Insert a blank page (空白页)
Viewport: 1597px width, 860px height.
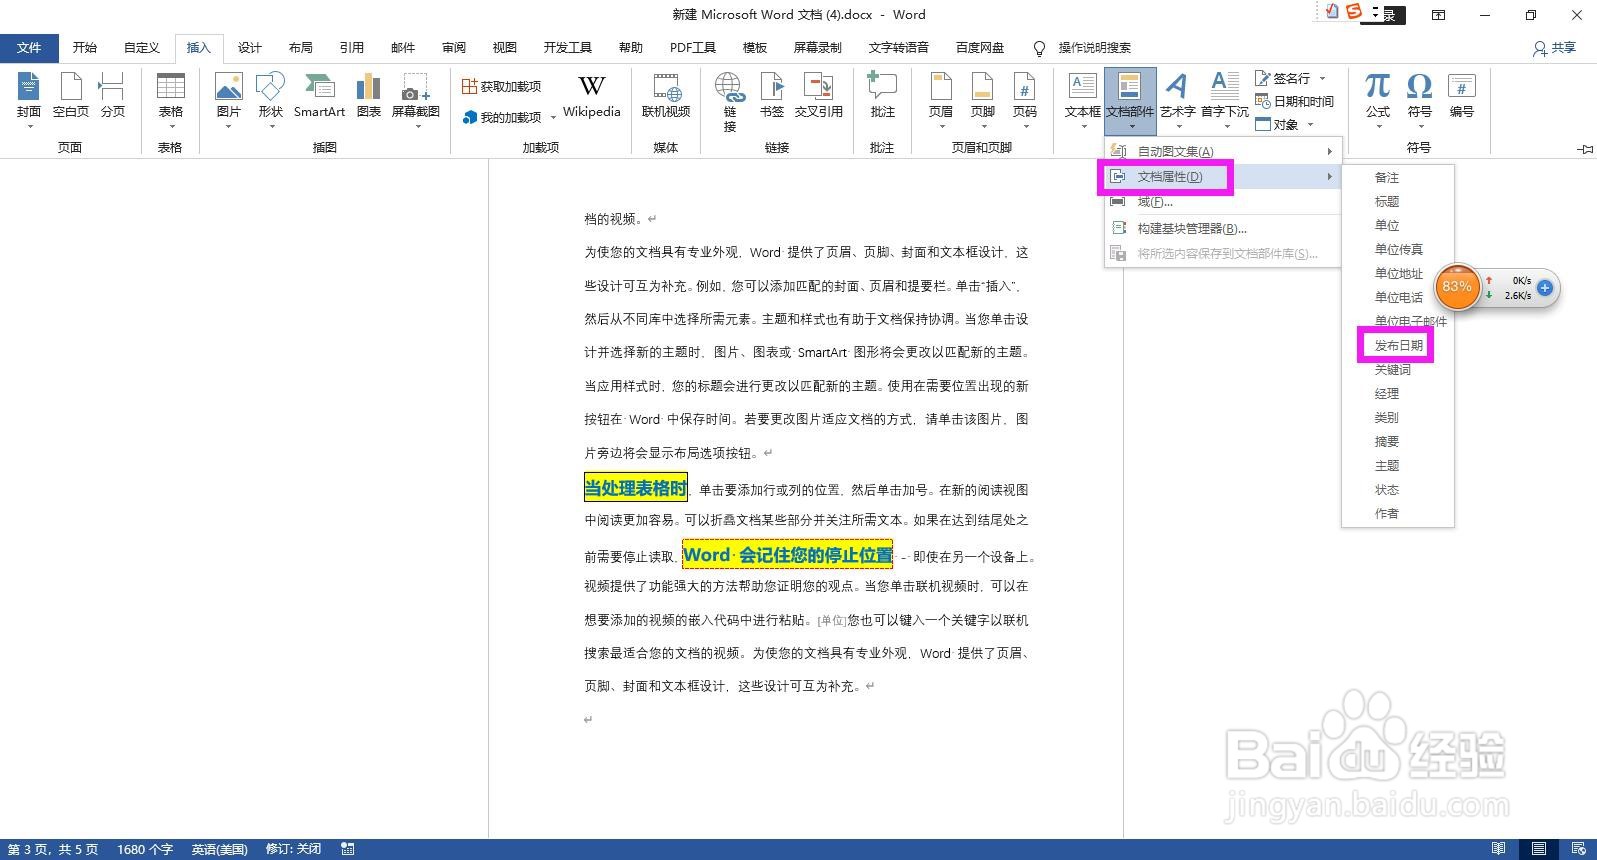[x=71, y=96]
